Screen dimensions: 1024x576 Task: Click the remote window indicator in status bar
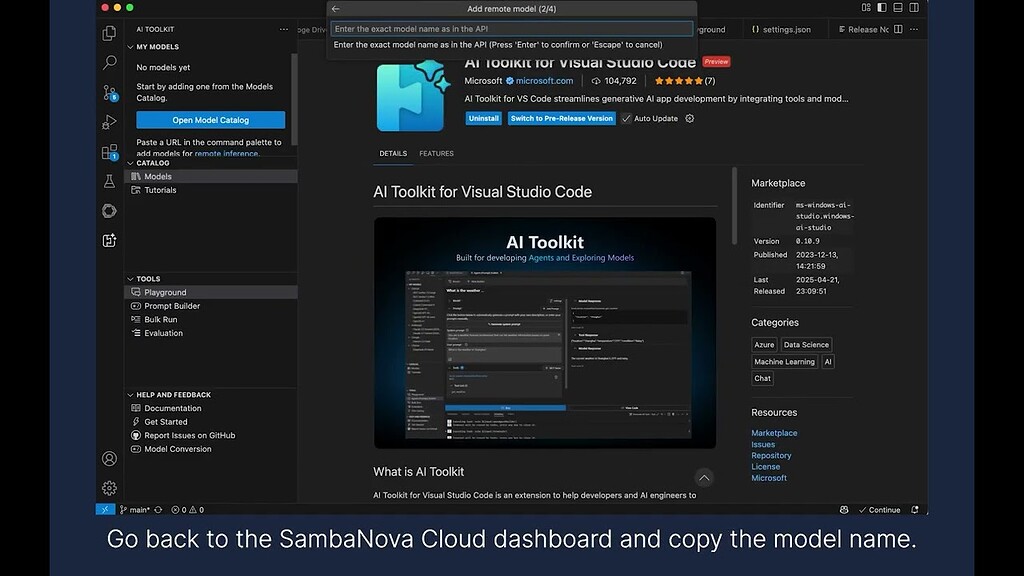coord(104,509)
